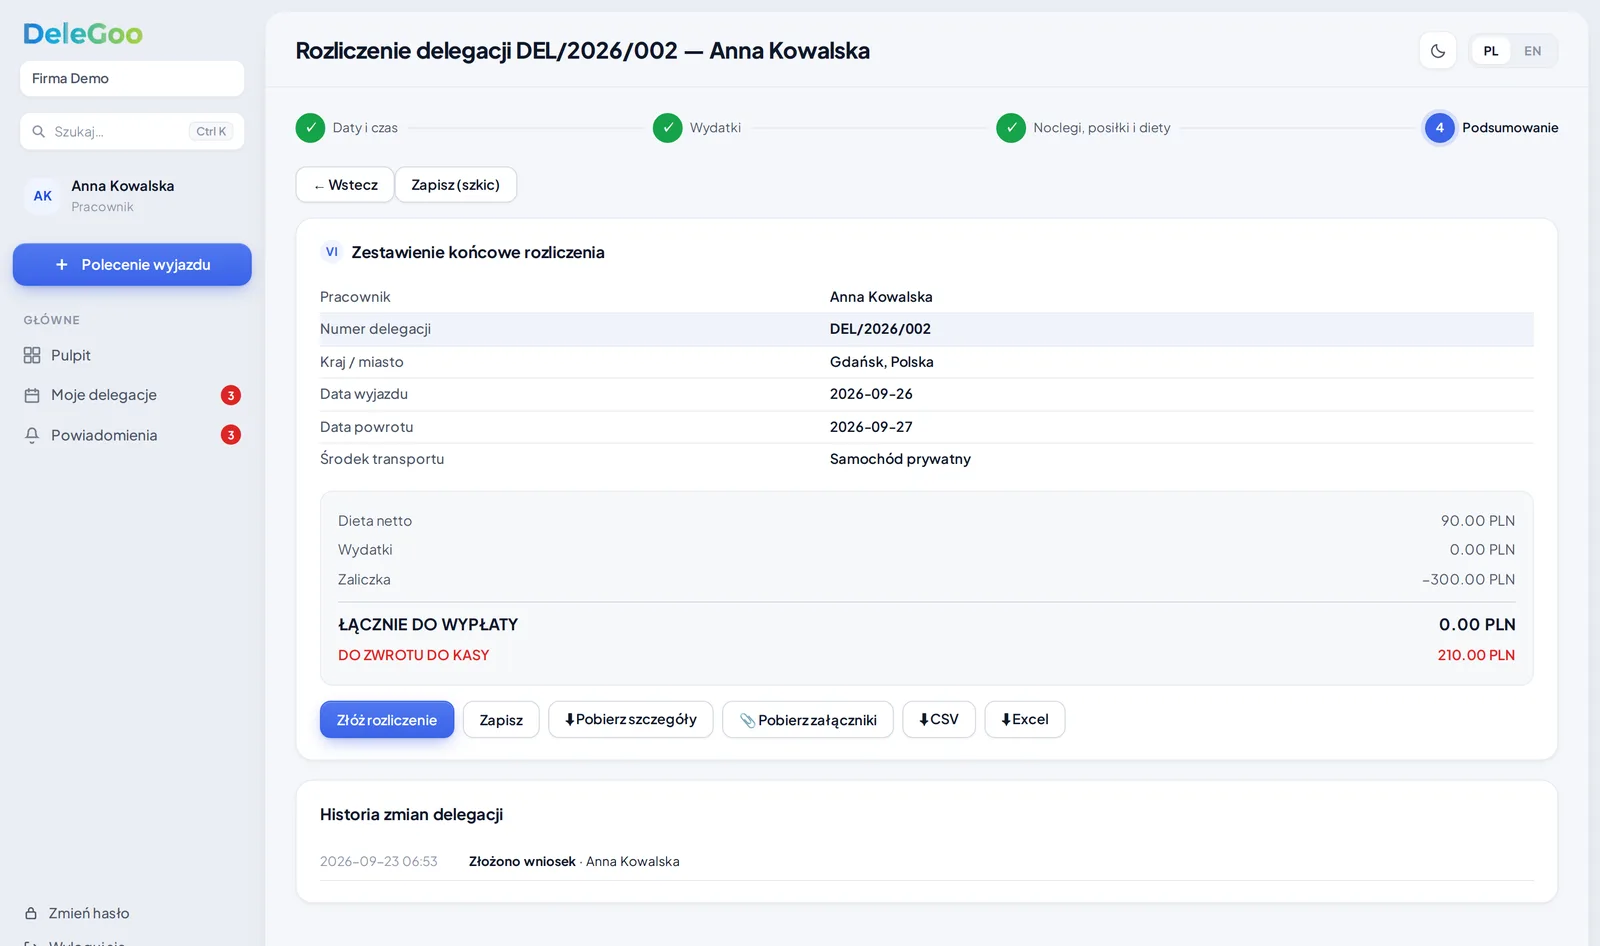1600x946 pixels.
Task: Click Moje delegacje badge showing 3
Action: click(231, 395)
